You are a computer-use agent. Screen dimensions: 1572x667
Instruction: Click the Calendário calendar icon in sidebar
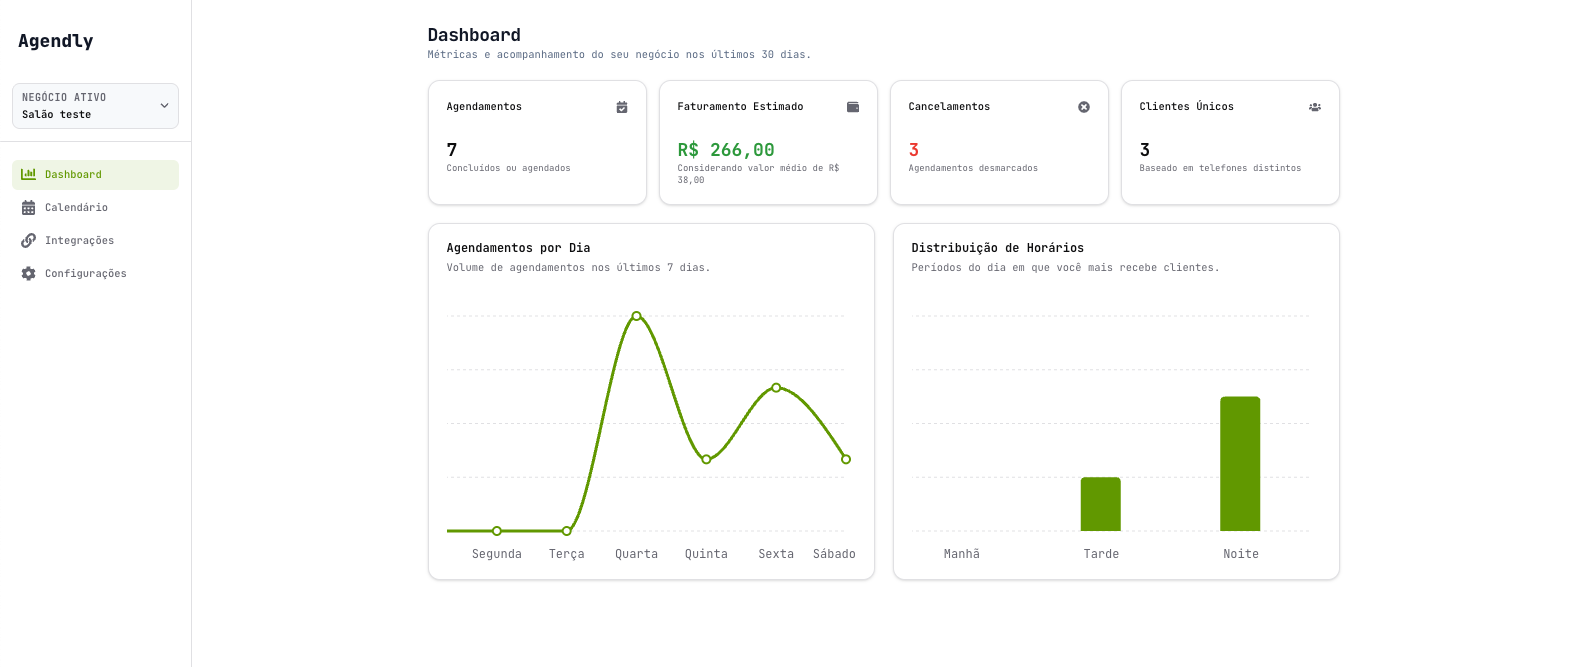point(28,208)
